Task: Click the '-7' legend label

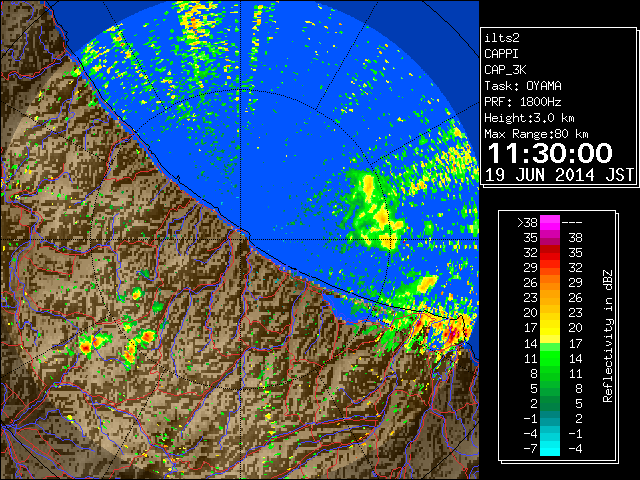Action: click(531, 449)
